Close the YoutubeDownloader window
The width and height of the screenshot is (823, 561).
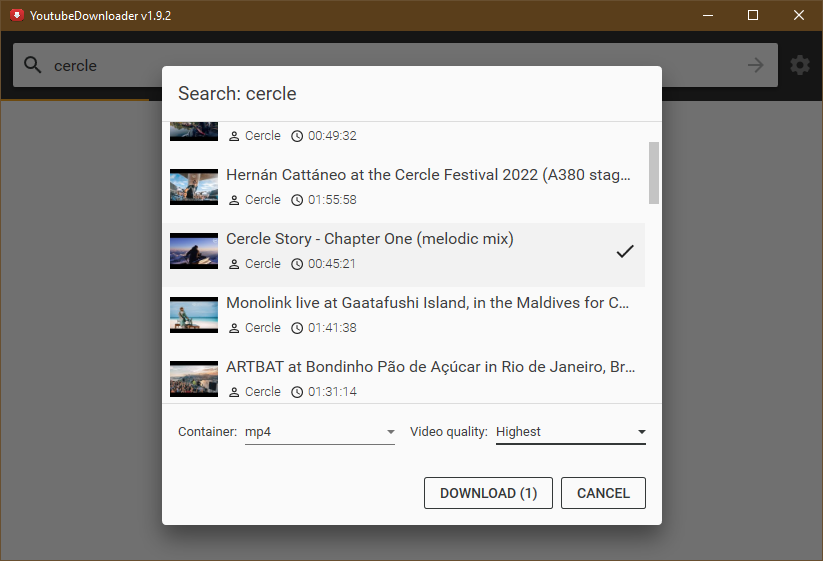pos(798,15)
